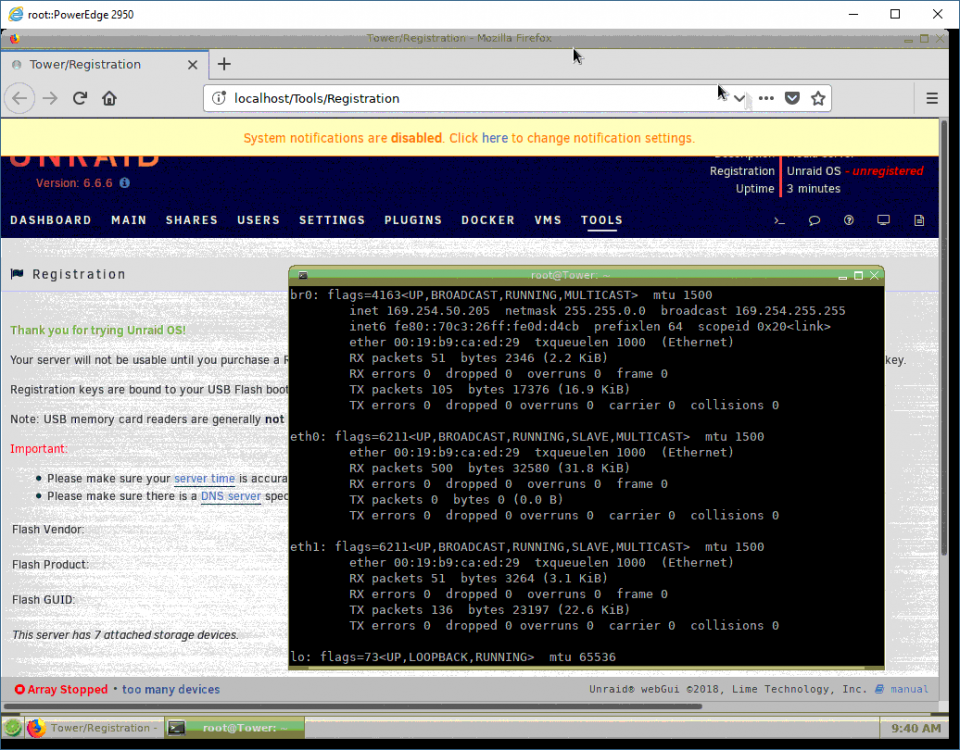This screenshot has width=960, height=750.
Task: Click the 'unregistered' registration status
Action: (x=888, y=171)
